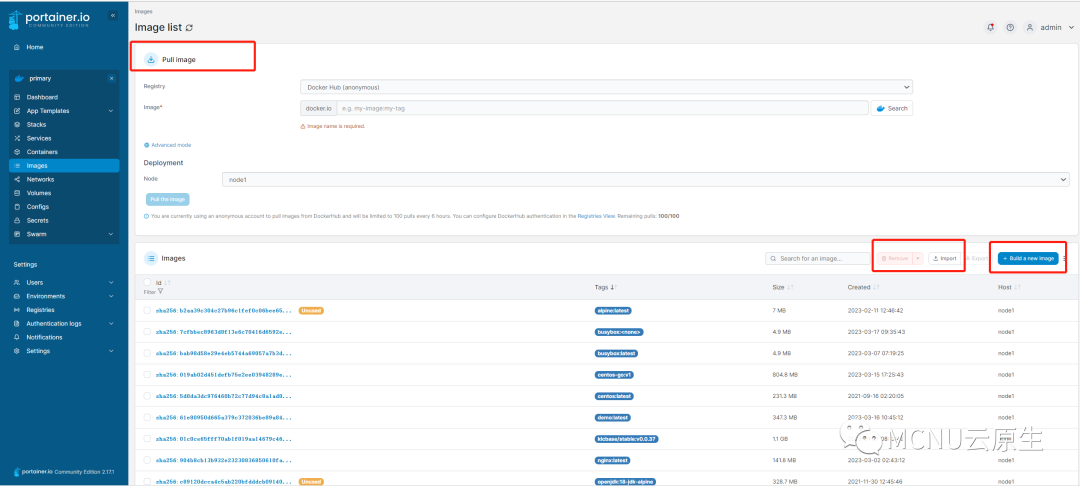Screen dimensions: 1080x487
Task: Select the centos-go:v1 image row checkbox
Action: 147,375
